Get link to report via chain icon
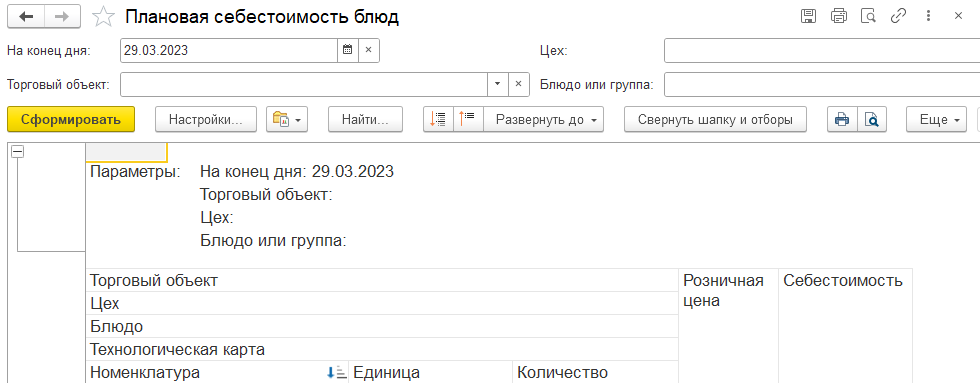 tap(898, 16)
